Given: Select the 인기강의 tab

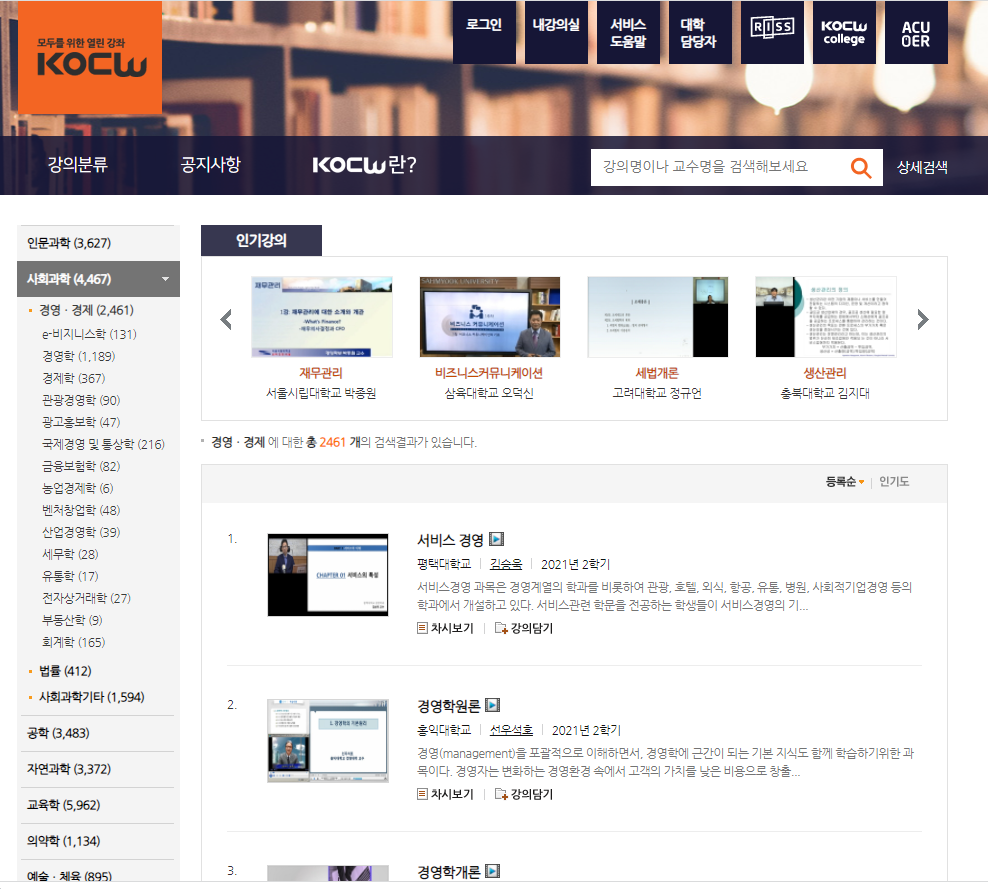Looking at the screenshot, I should coord(261,240).
